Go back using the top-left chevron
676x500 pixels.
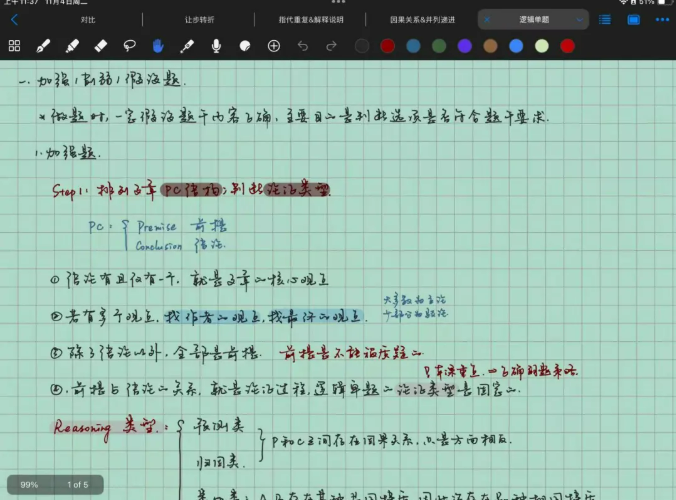pos(14,19)
